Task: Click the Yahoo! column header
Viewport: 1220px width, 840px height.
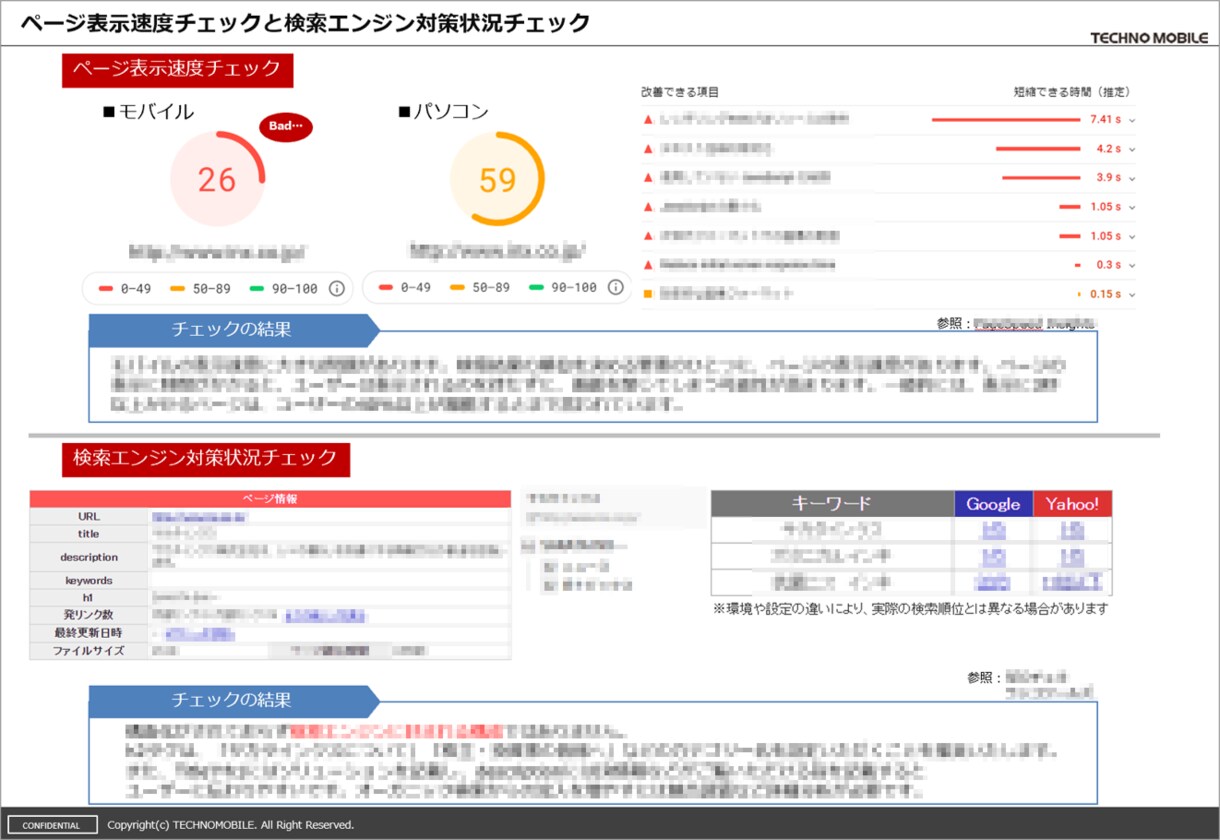Action: point(1072,503)
